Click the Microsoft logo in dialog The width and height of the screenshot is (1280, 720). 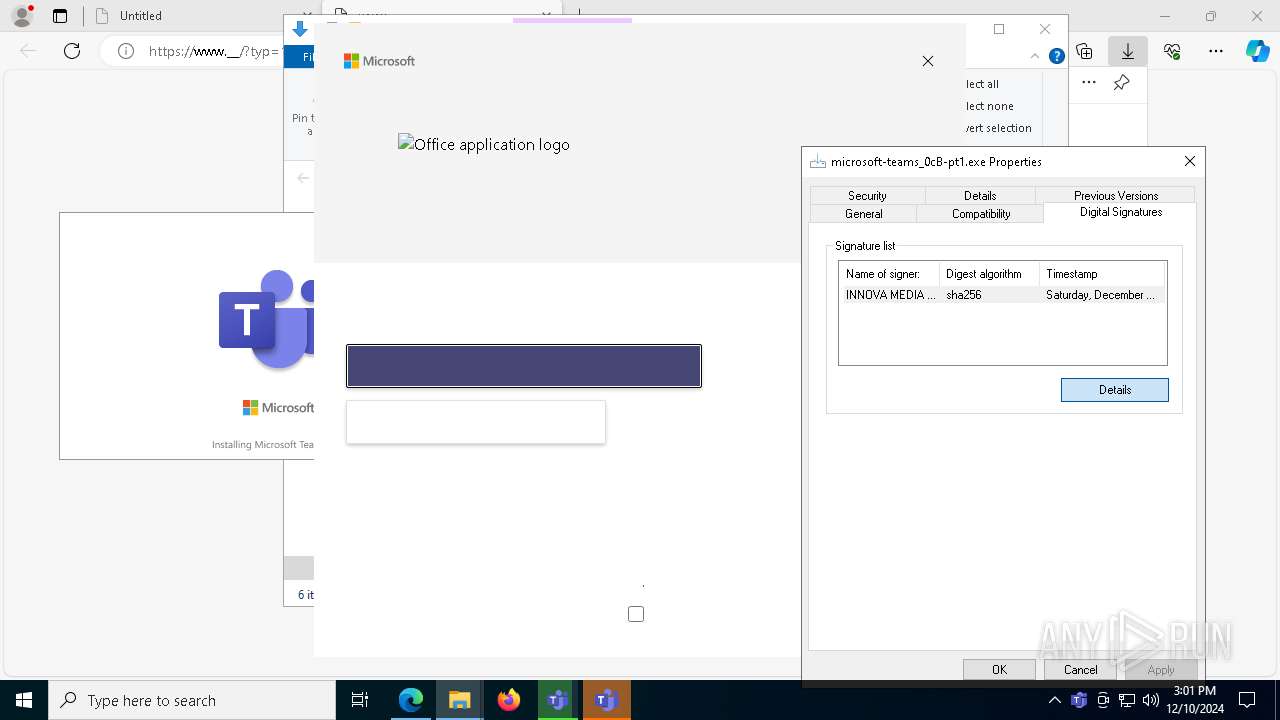pos(379,61)
